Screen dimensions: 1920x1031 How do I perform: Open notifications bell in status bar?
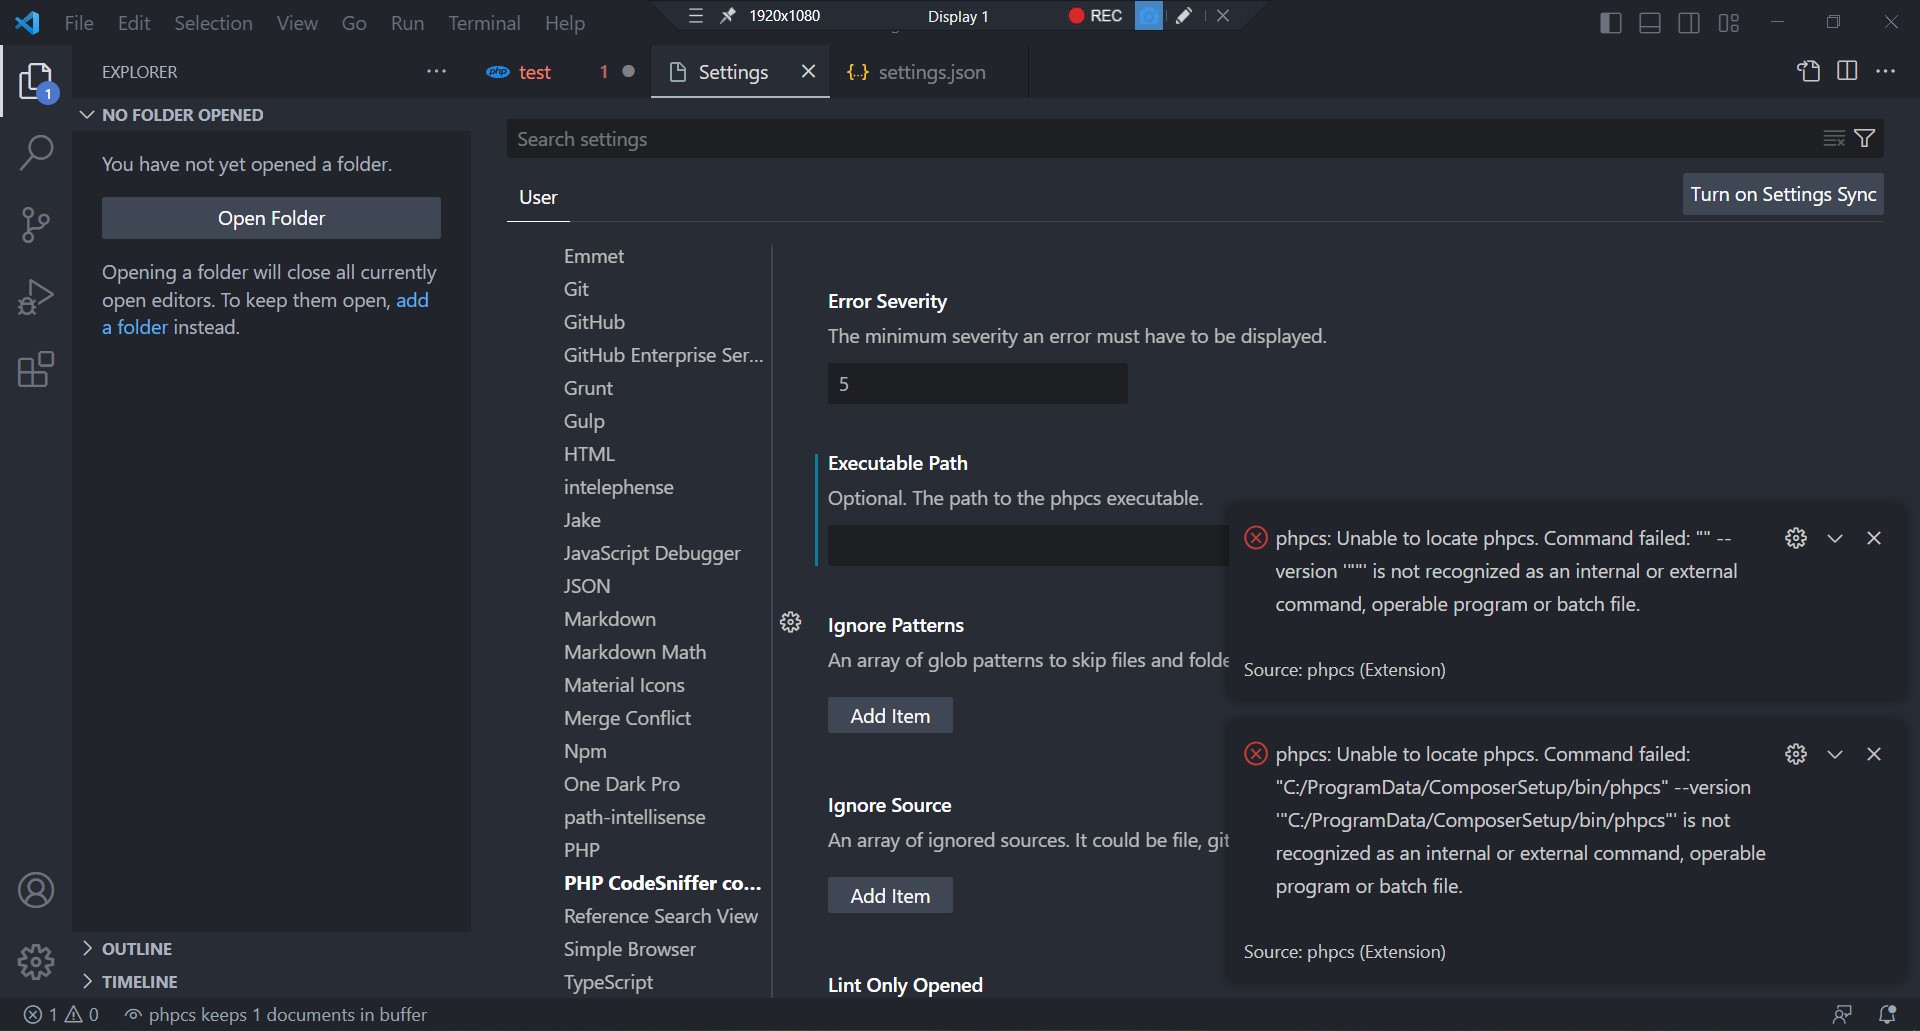pyautogui.click(x=1887, y=1014)
